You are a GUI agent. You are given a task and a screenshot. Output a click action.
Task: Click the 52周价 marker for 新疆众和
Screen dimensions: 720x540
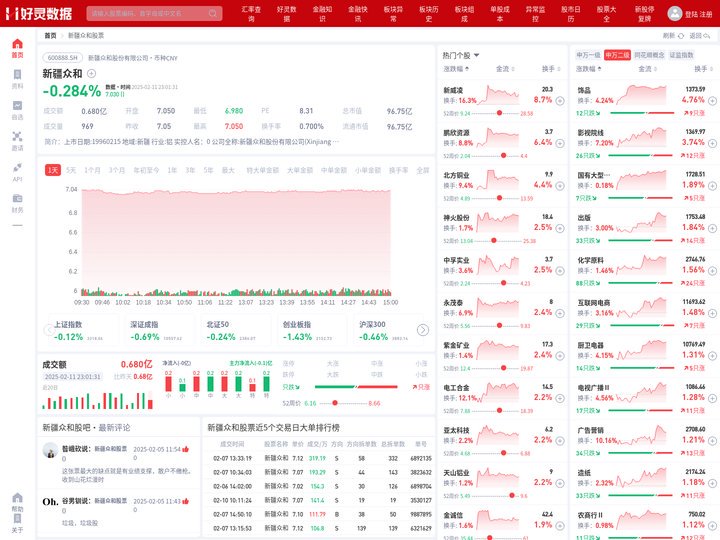click(x=335, y=403)
